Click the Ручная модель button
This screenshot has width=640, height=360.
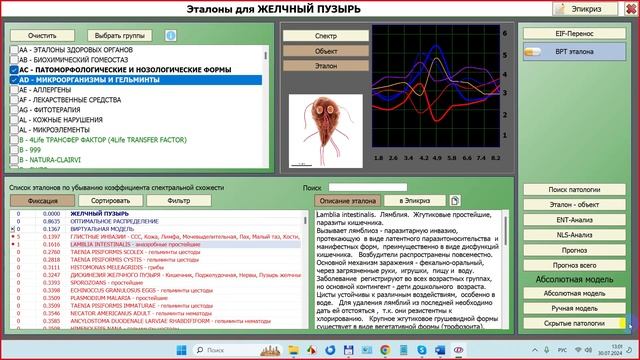(574, 308)
